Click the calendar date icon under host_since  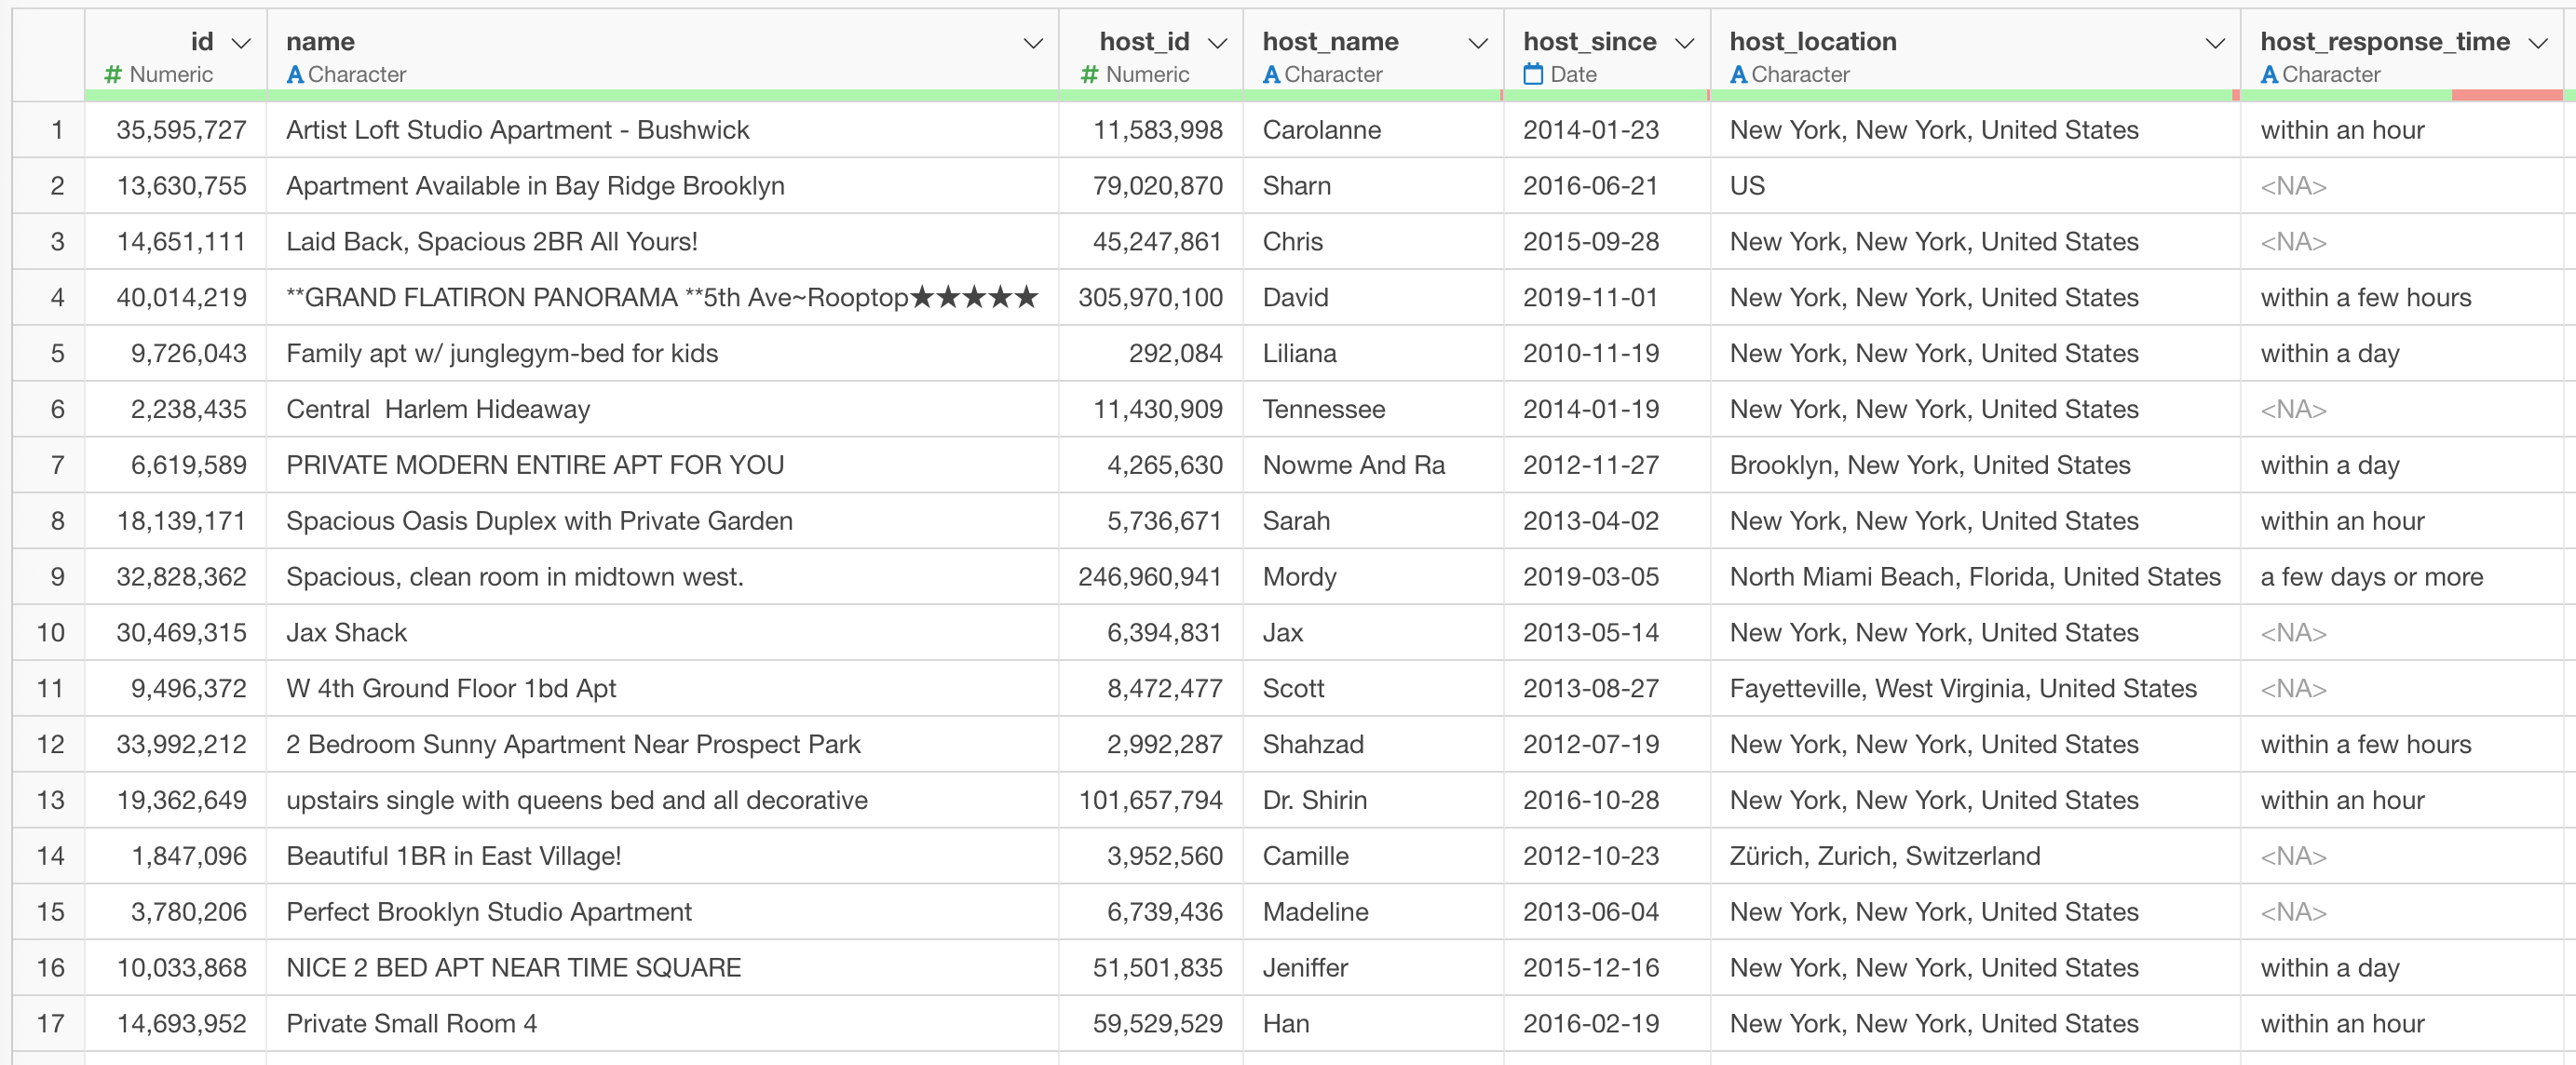1533,74
